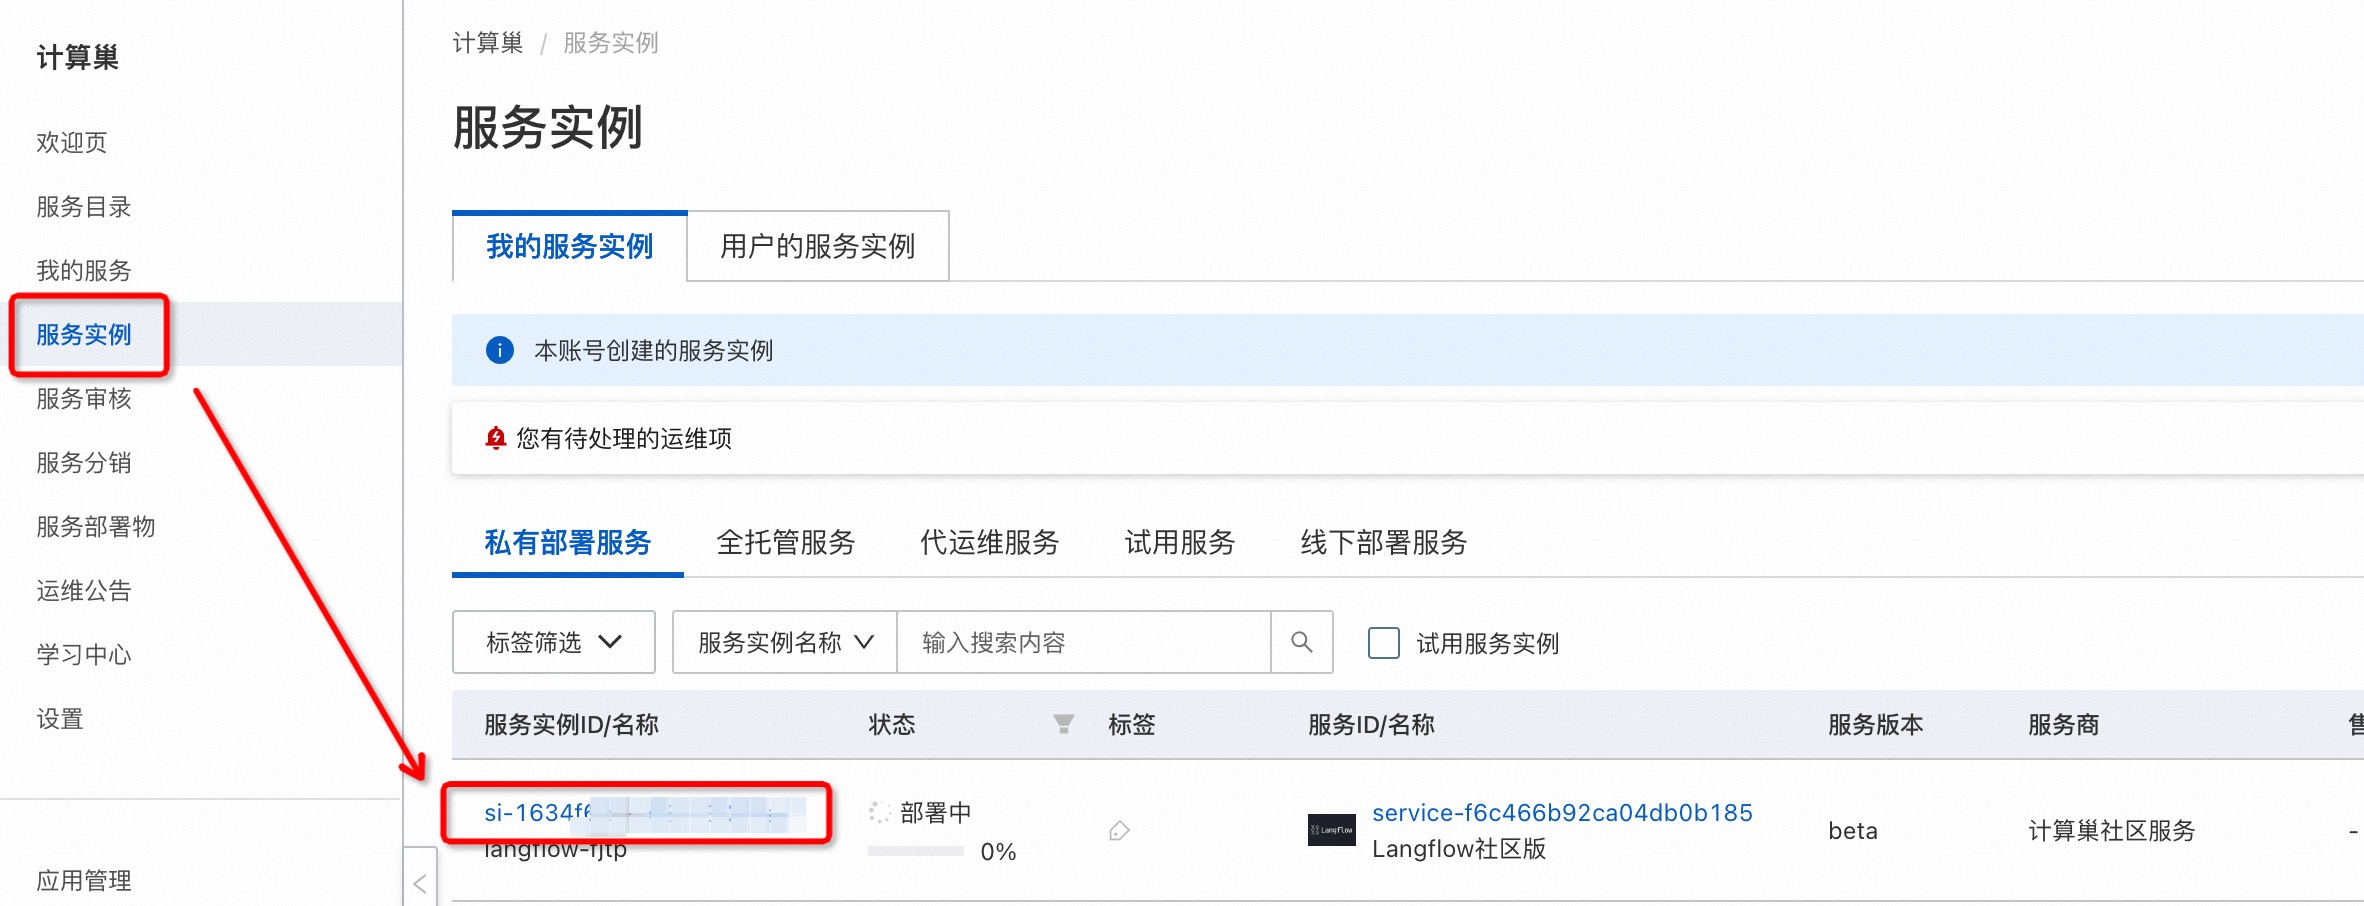This screenshot has height=906, width=2364.
Task: Click the deployment spinner next to 部署中
Action: (x=878, y=812)
